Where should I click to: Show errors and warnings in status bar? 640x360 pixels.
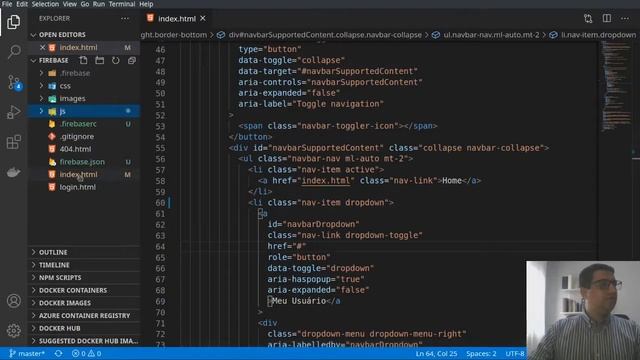86,353
